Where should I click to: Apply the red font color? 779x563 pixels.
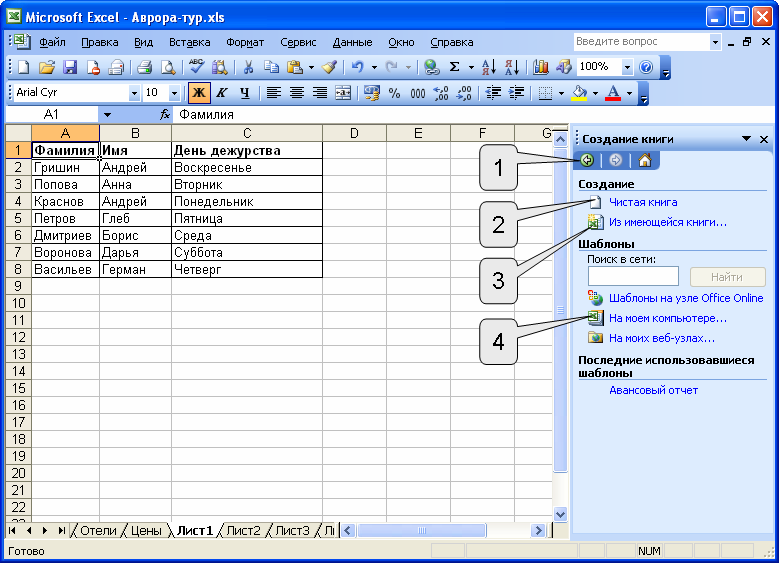(614, 92)
